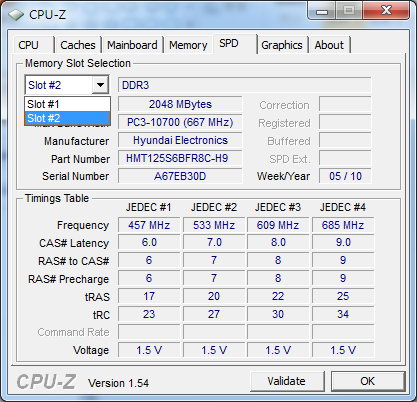Click the SPD tab

click(235, 44)
